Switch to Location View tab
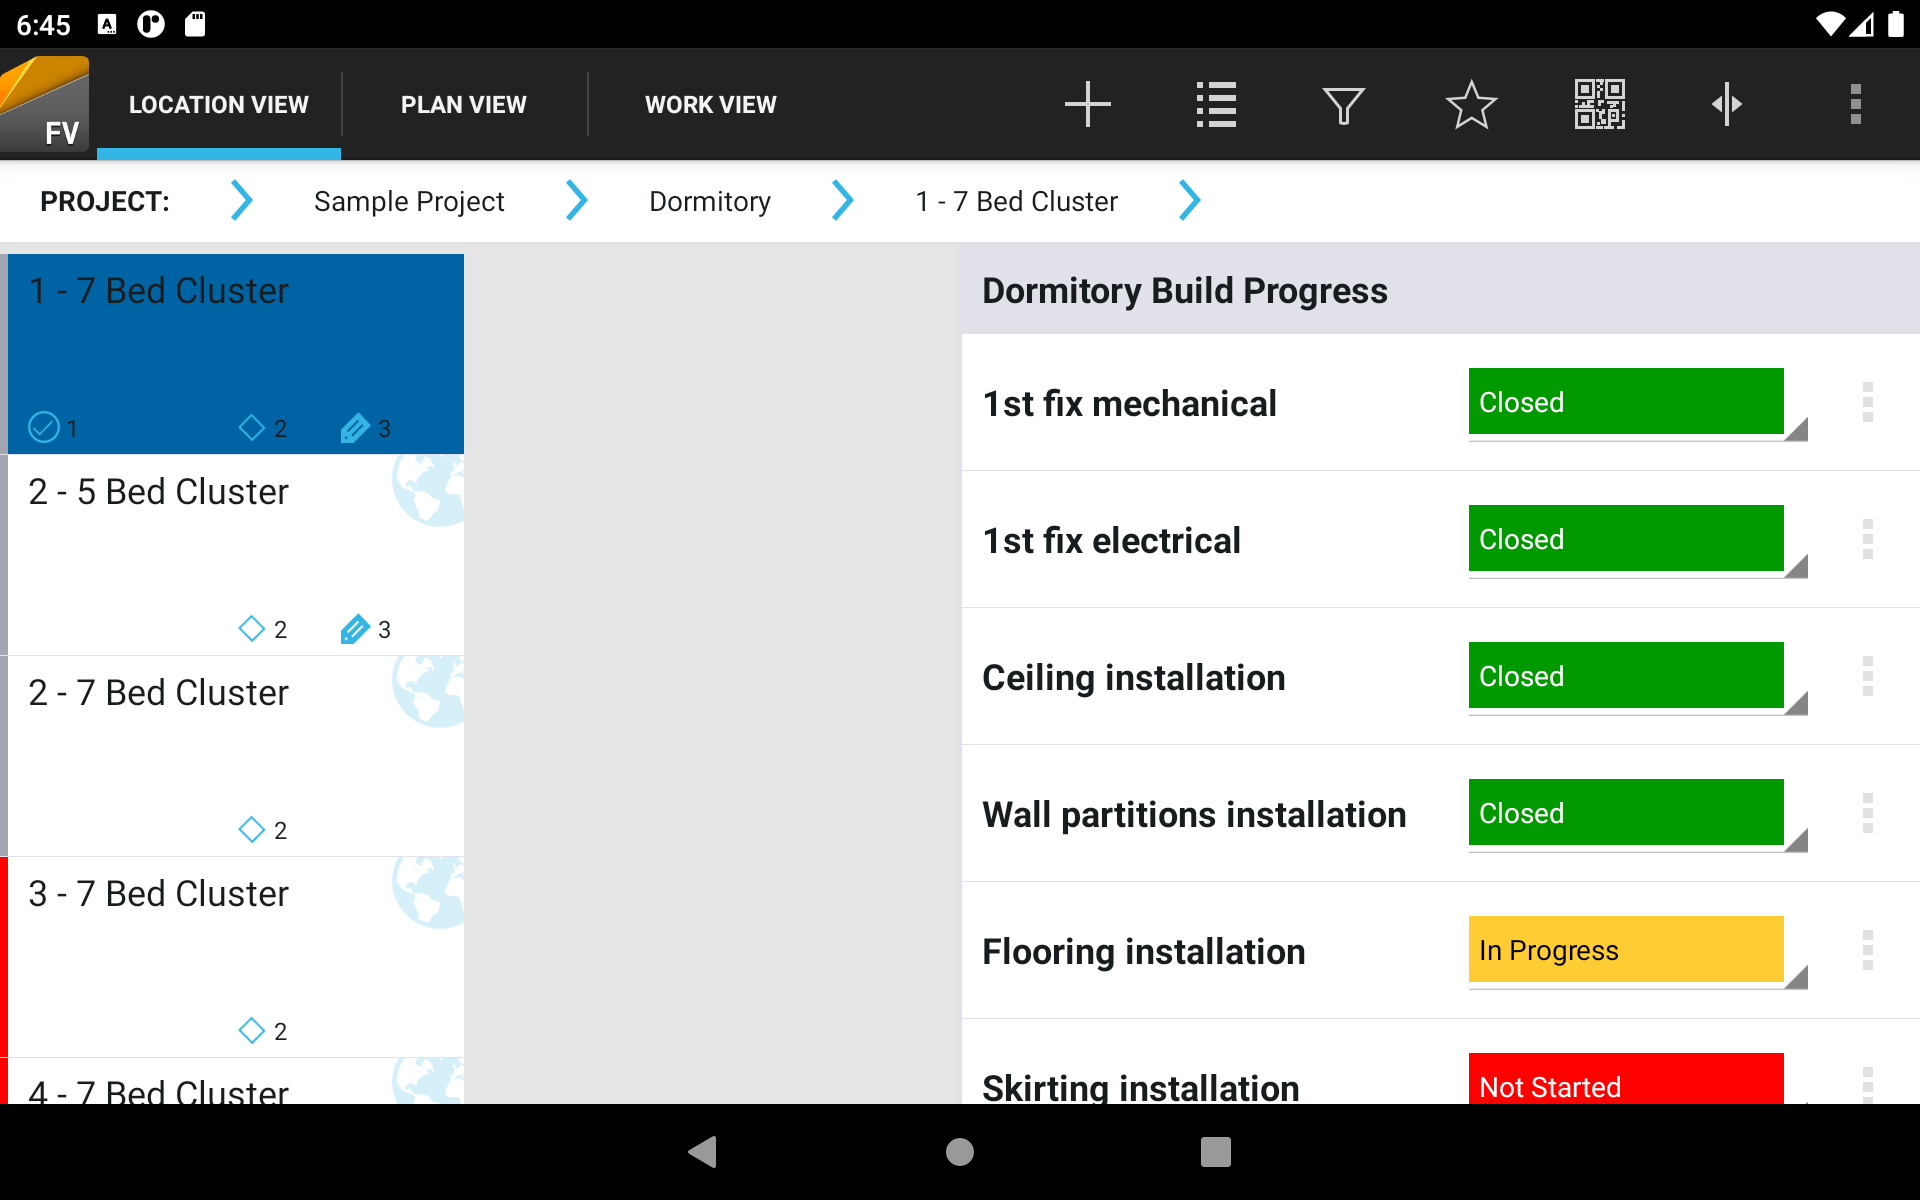Image resolution: width=1920 pixels, height=1200 pixels. [219, 105]
